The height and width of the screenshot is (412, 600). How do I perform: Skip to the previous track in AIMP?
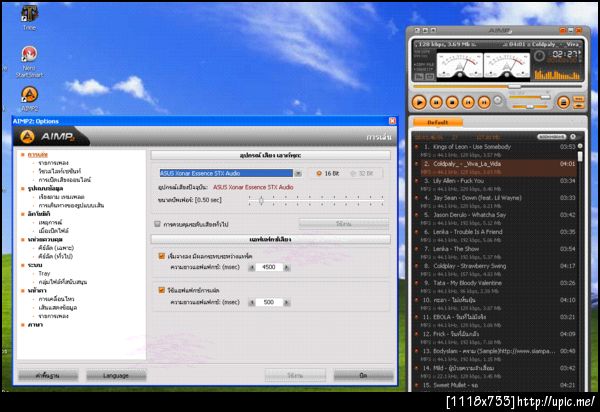pos(468,102)
